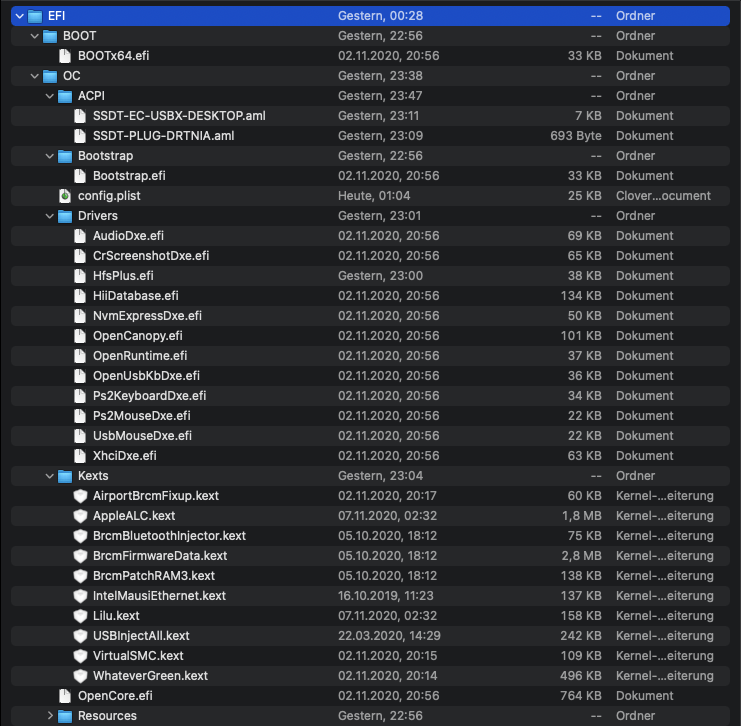The width and height of the screenshot is (741, 726).
Task: Select the BrcmFirmwareData.kext file name
Action: [160, 556]
